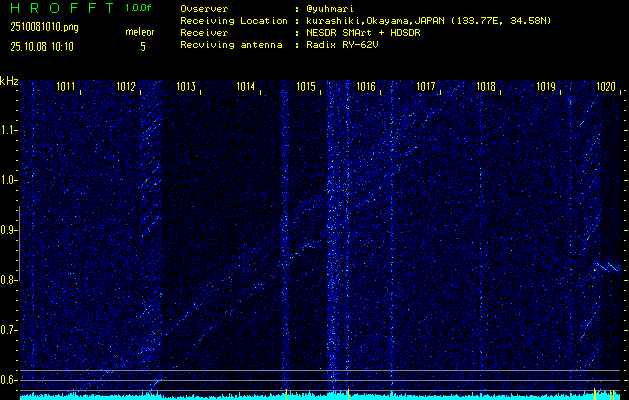This screenshot has width=629, height=400.
Task: Click the 1019 time label
Action: click(546, 86)
